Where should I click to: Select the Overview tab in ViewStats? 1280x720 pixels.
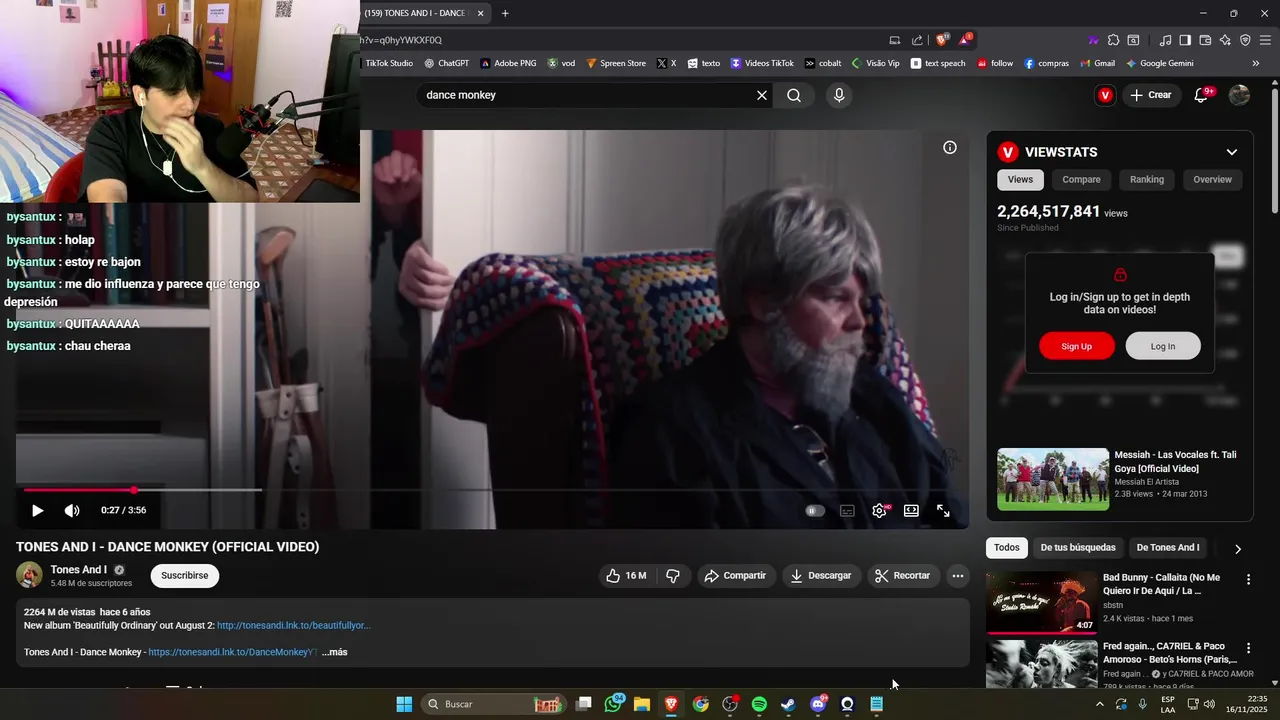(x=1212, y=180)
